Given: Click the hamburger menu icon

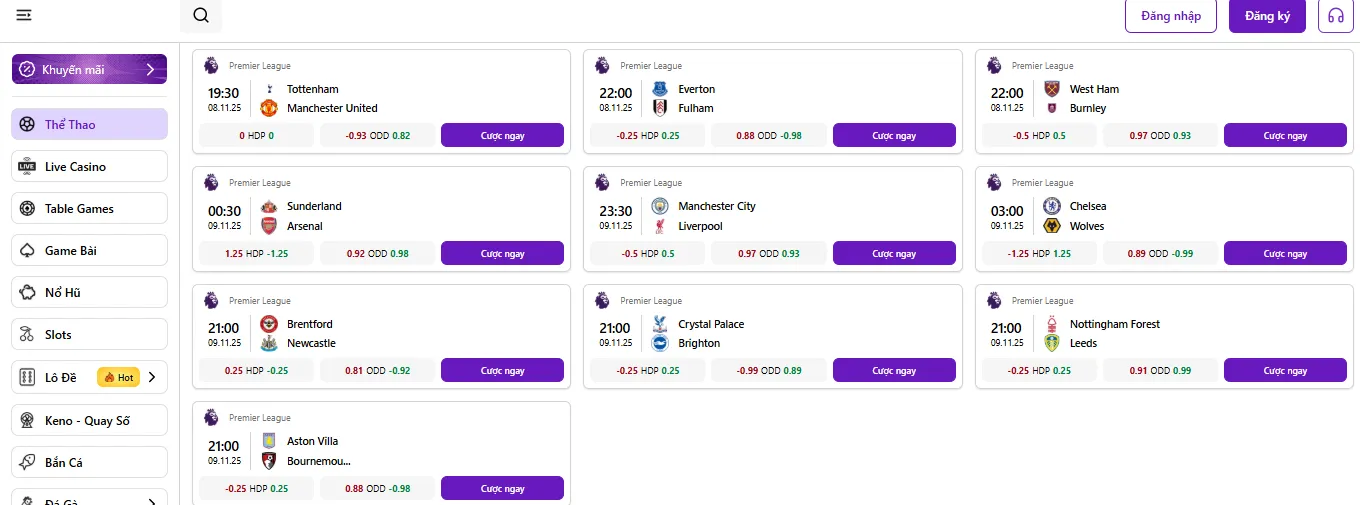Looking at the screenshot, I should point(24,15).
